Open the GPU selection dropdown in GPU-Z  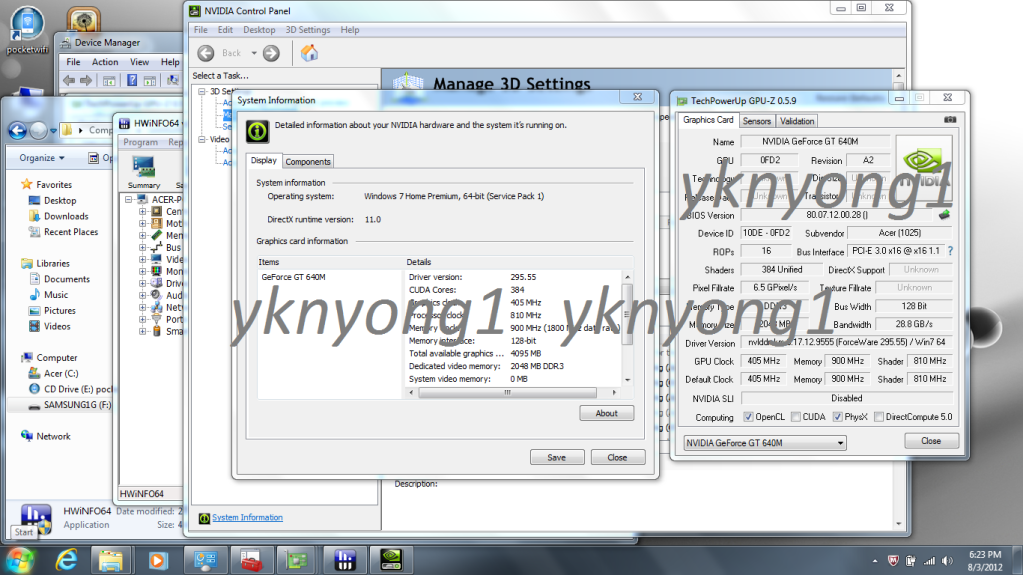click(x=765, y=443)
